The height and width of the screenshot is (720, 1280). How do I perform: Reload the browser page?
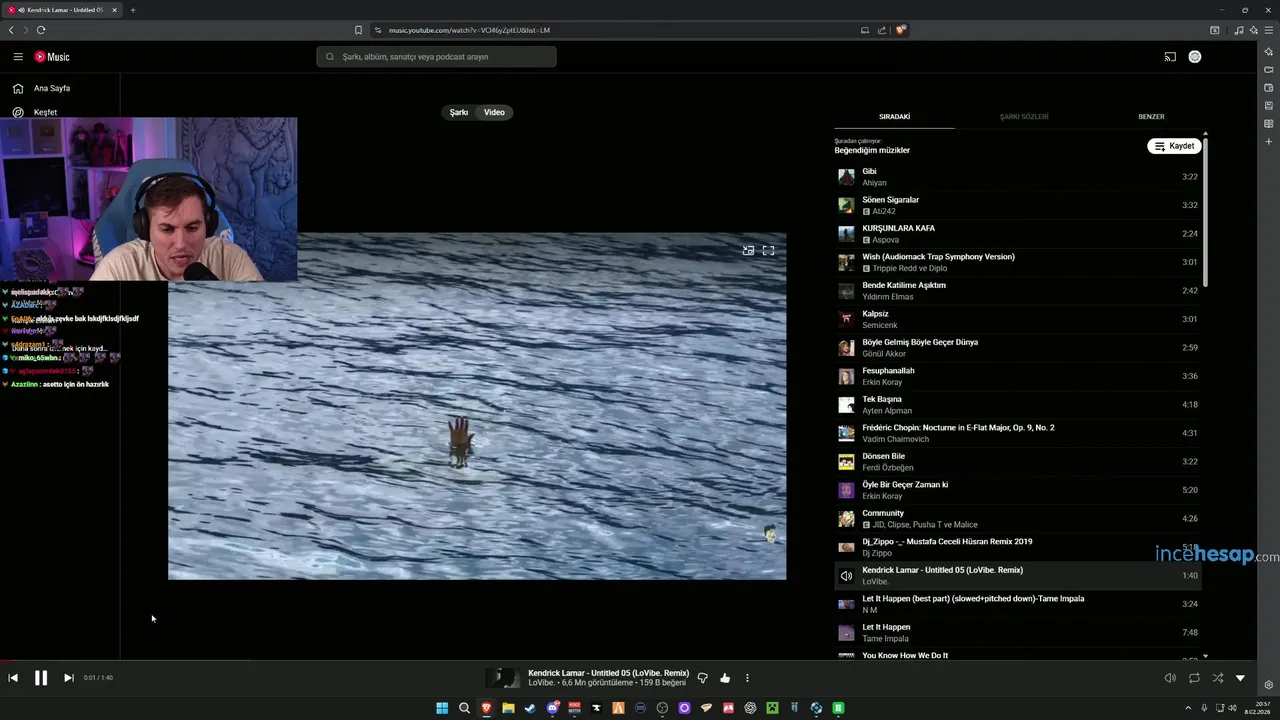tap(41, 30)
